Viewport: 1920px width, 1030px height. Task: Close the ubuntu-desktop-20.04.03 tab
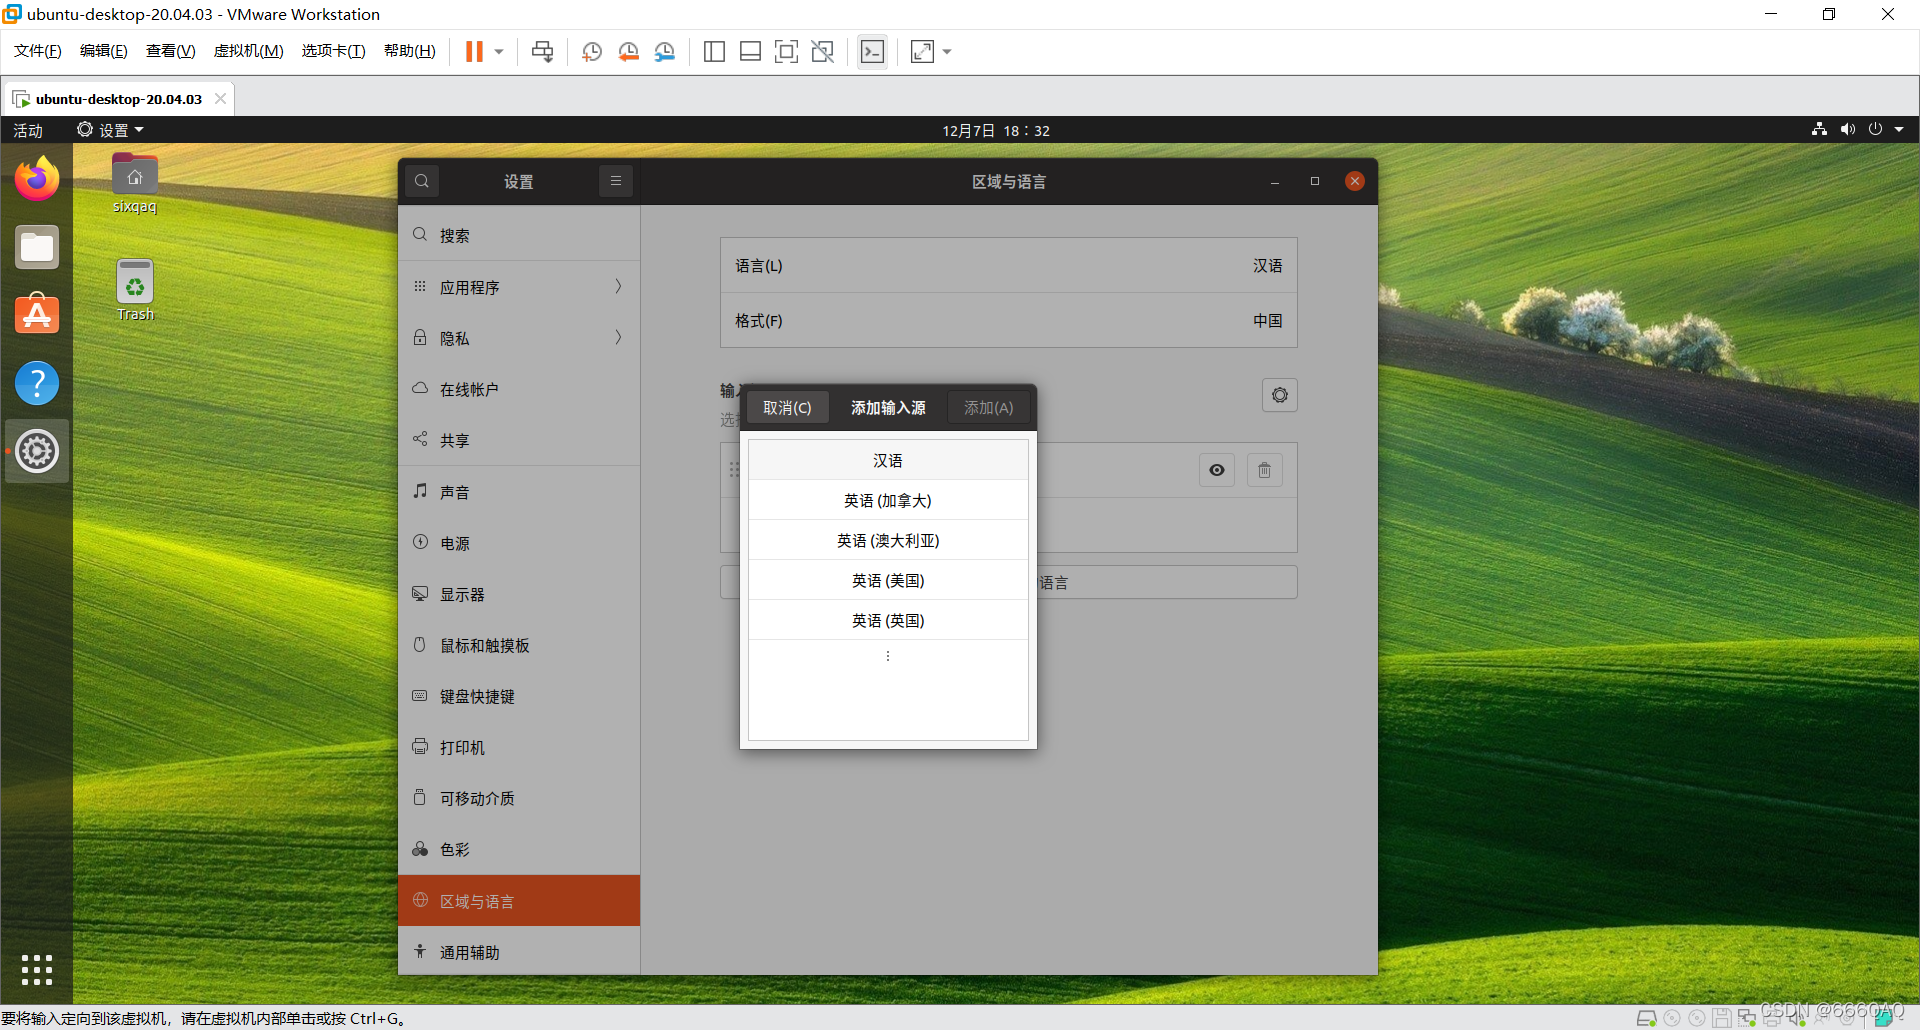pyautogui.click(x=220, y=98)
